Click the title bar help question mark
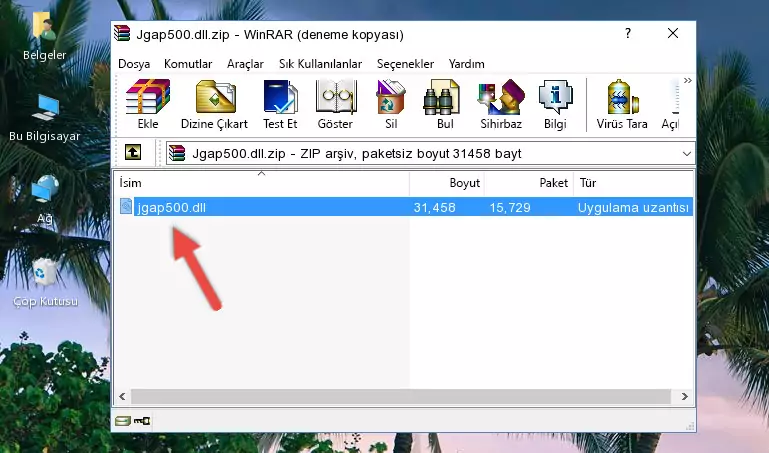769x453 pixels. (628, 33)
